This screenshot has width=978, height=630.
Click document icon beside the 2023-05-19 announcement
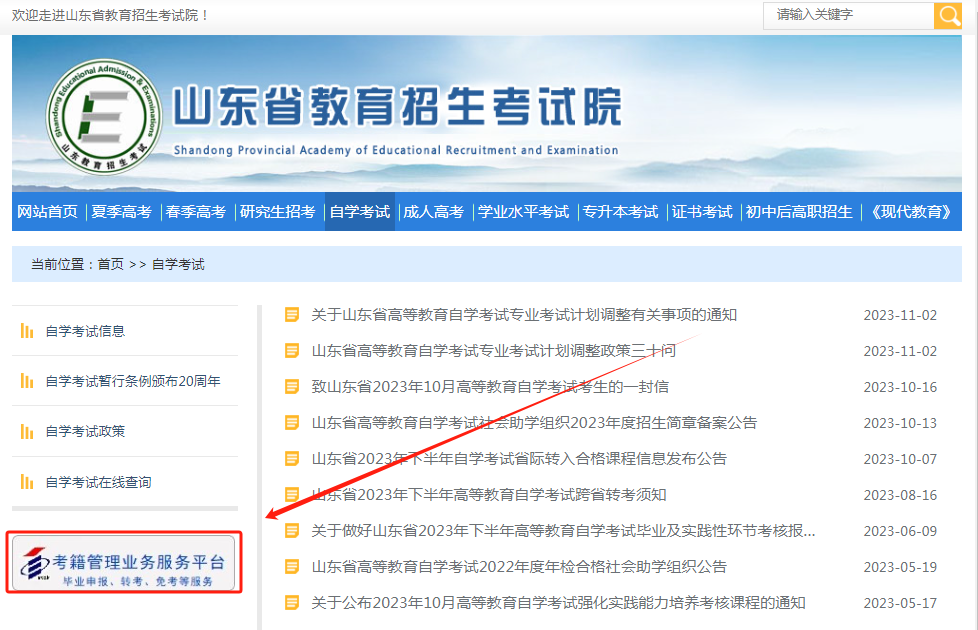292,567
